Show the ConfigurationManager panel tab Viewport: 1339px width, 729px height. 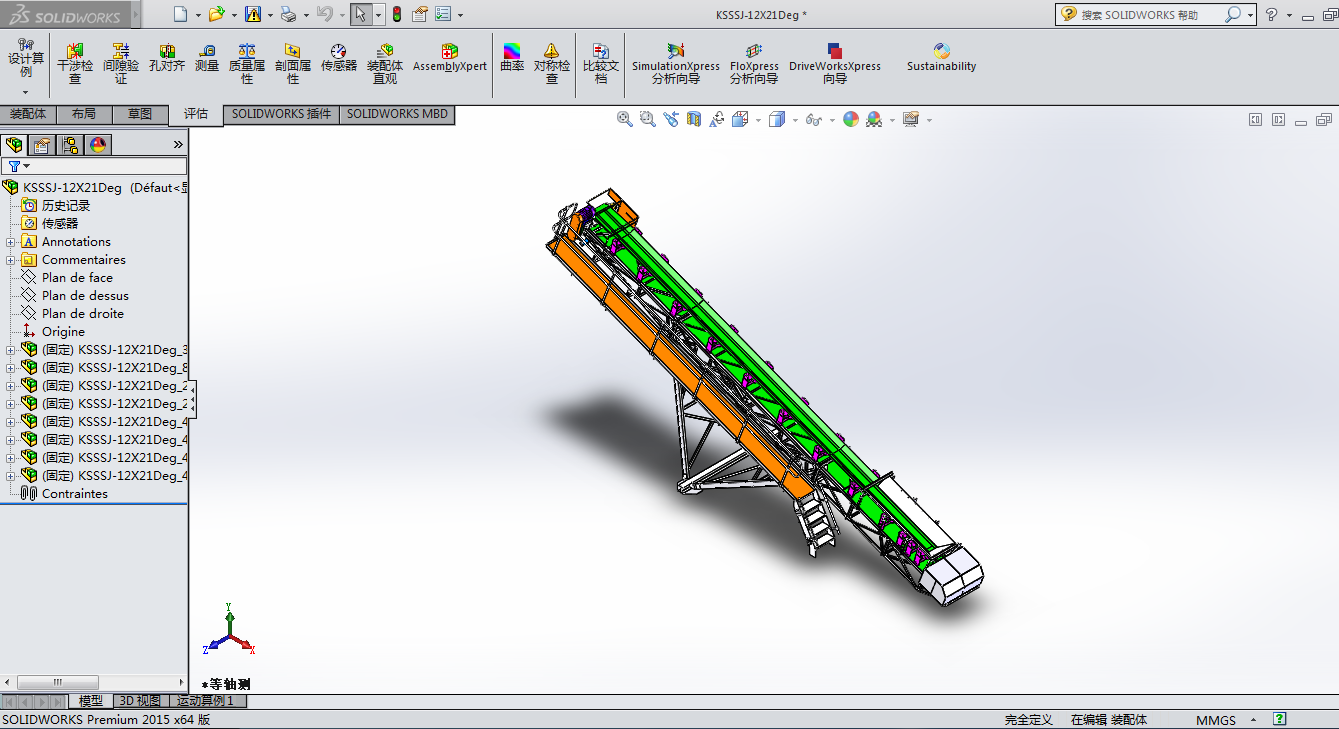point(70,145)
